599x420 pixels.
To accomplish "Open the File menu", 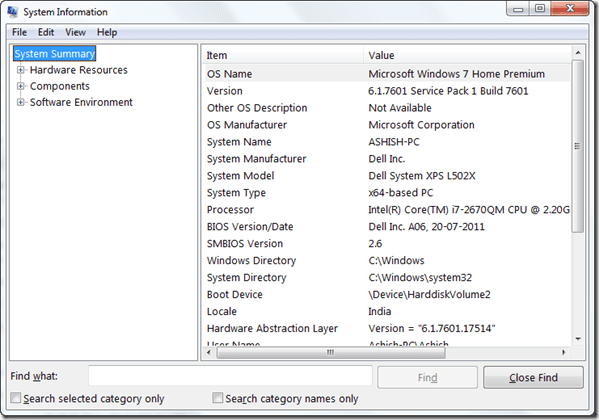I will coord(19,32).
